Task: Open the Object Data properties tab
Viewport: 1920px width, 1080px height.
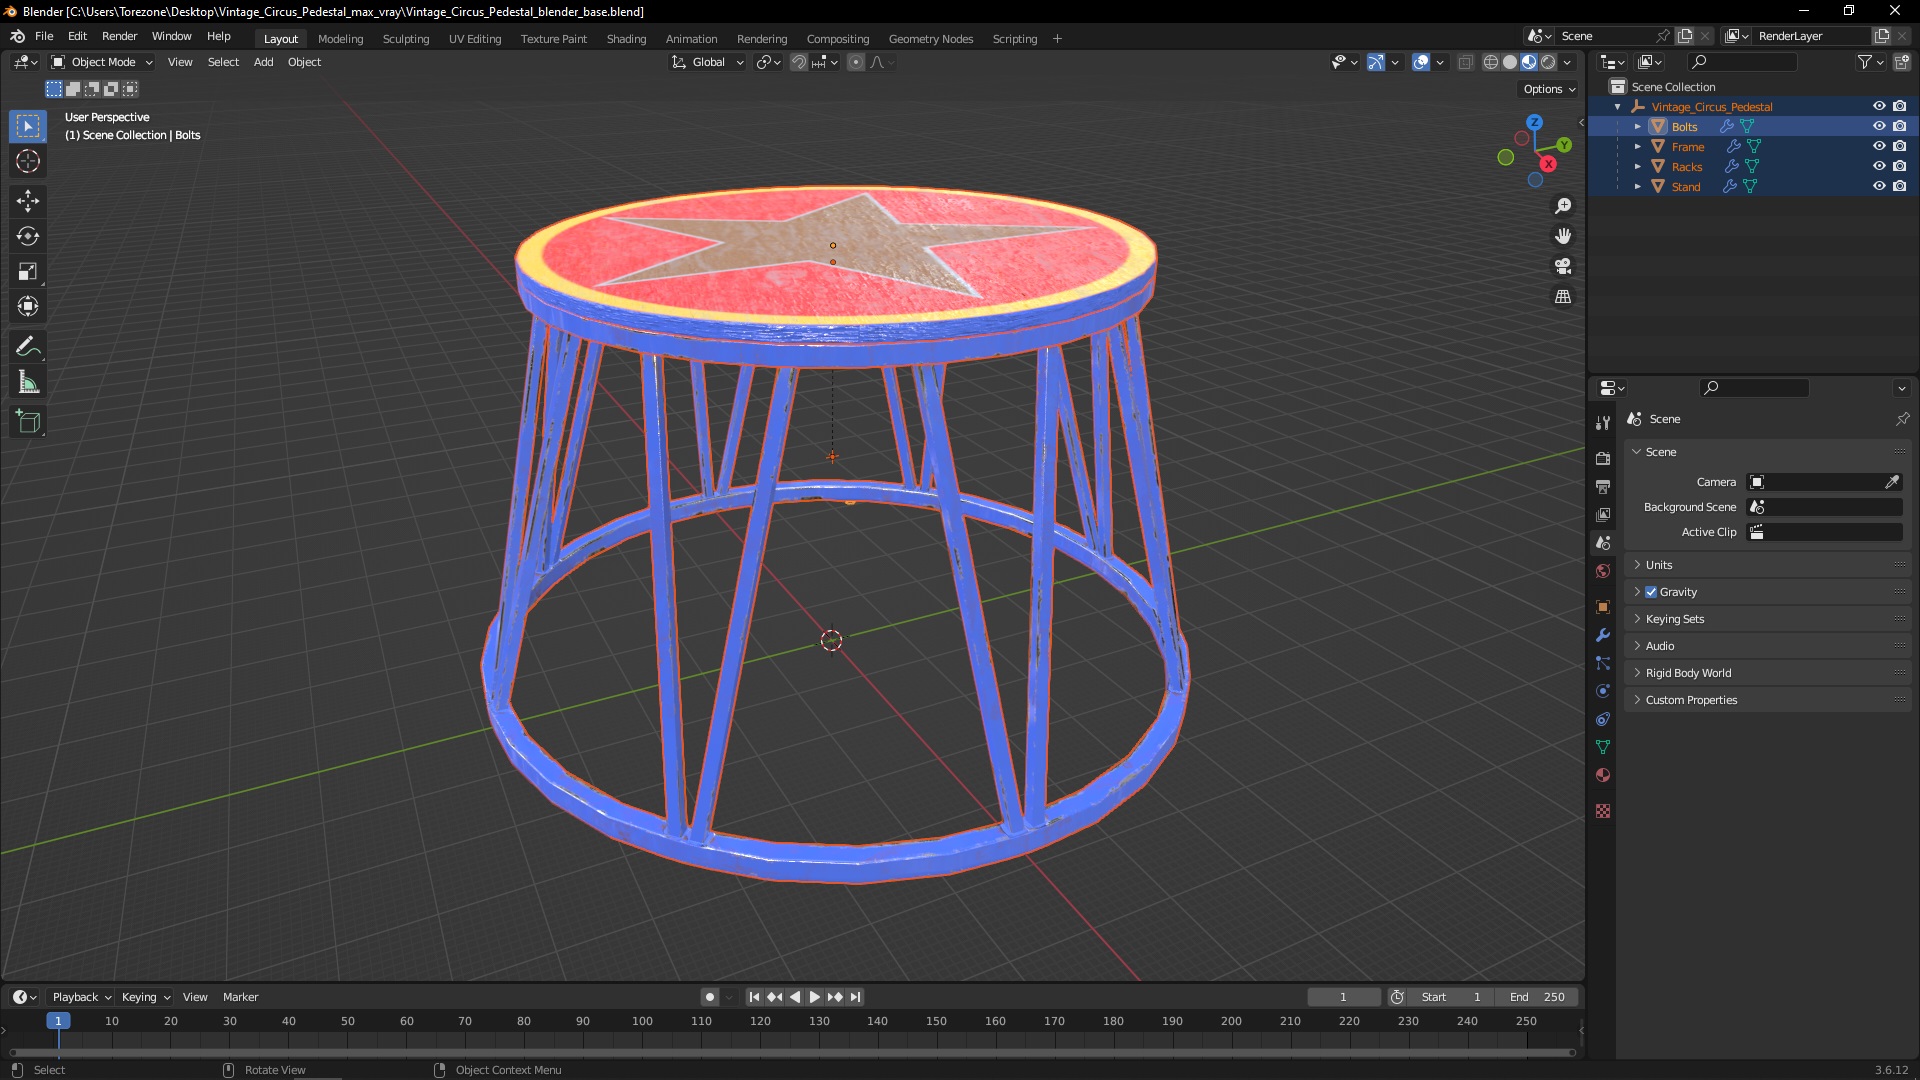Action: [x=1603, y=747]
